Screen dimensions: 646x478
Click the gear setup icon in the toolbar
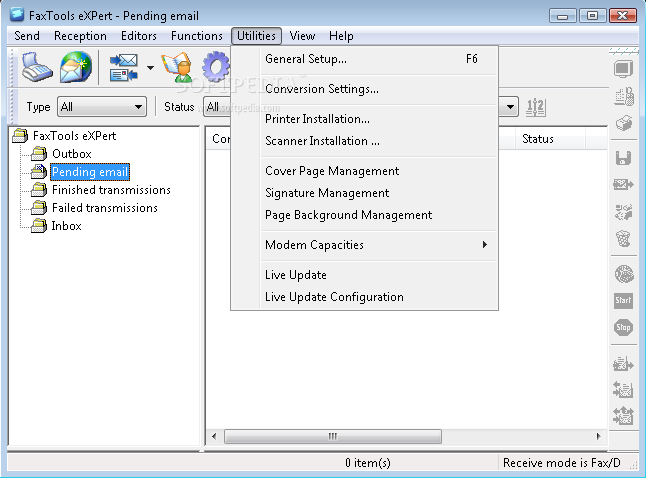(x=216, y=67)
